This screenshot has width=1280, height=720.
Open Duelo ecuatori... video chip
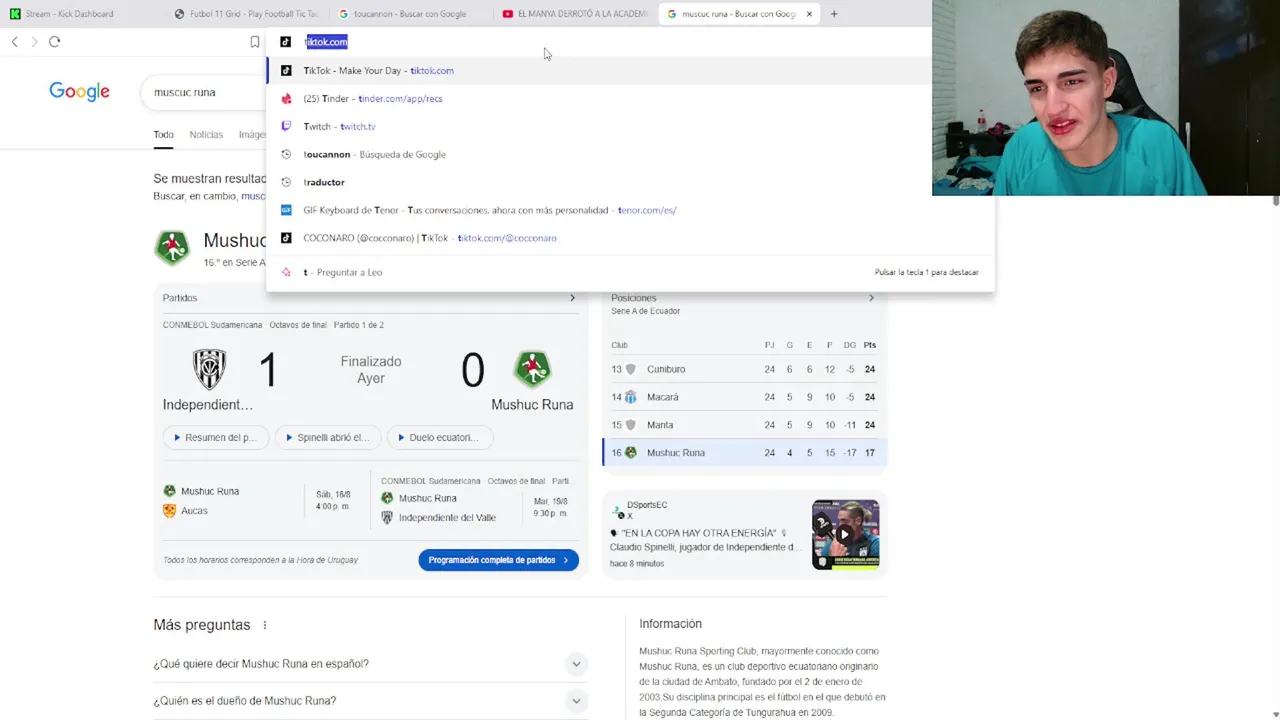(439, 437)
